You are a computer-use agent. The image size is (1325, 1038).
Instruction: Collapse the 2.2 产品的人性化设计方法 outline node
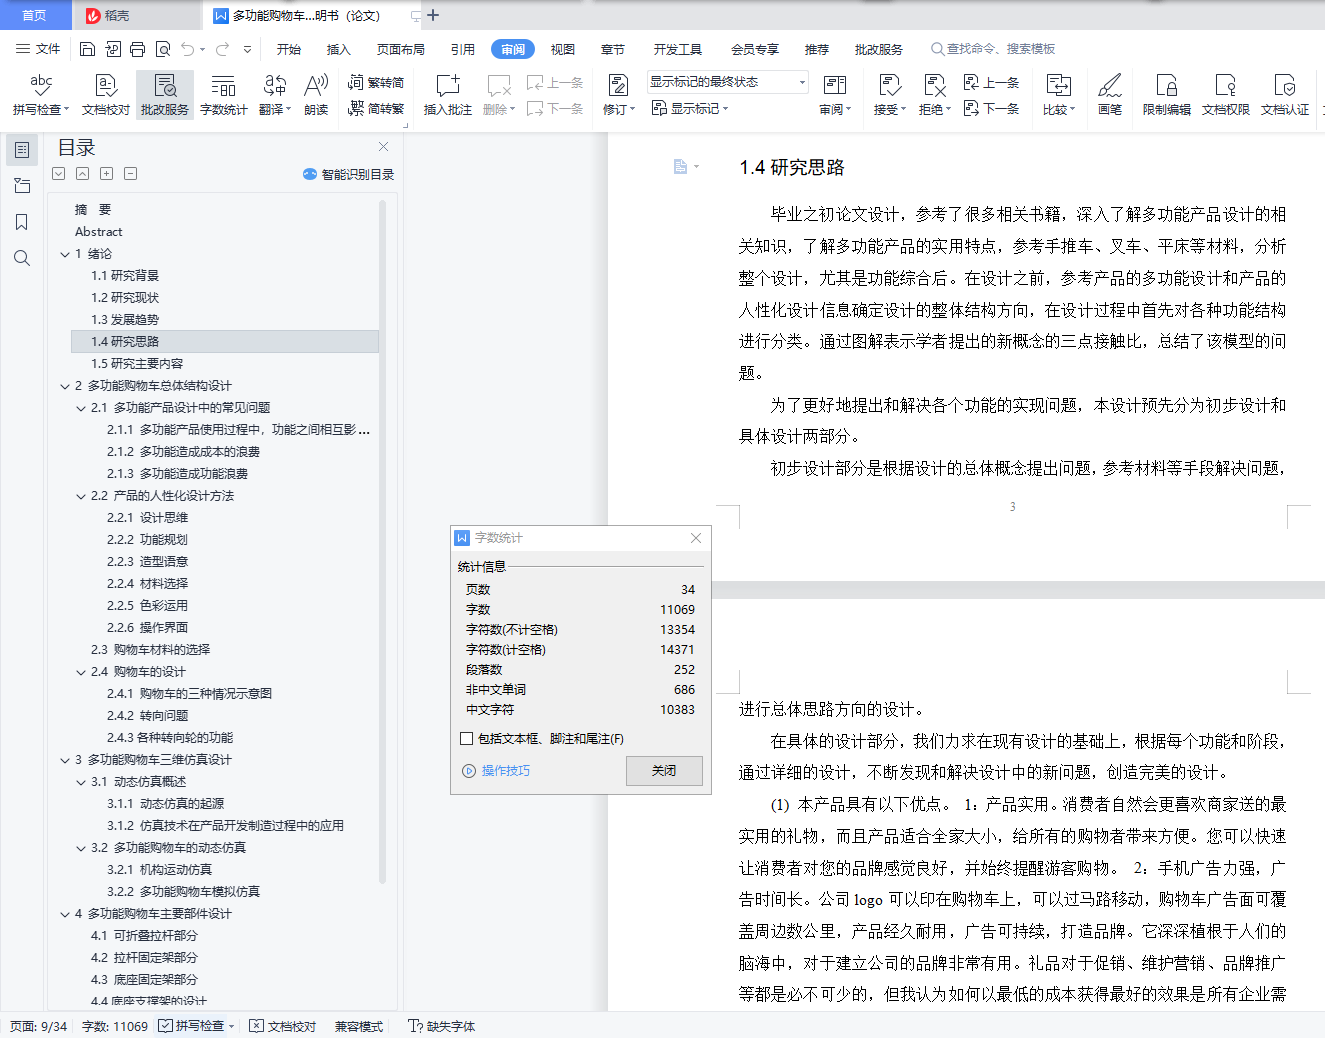[81, 496]
